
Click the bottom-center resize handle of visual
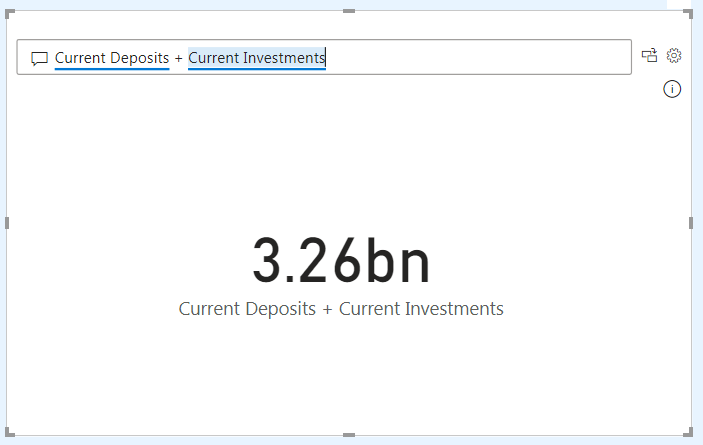pyautogui.click(x=349, y=435)
